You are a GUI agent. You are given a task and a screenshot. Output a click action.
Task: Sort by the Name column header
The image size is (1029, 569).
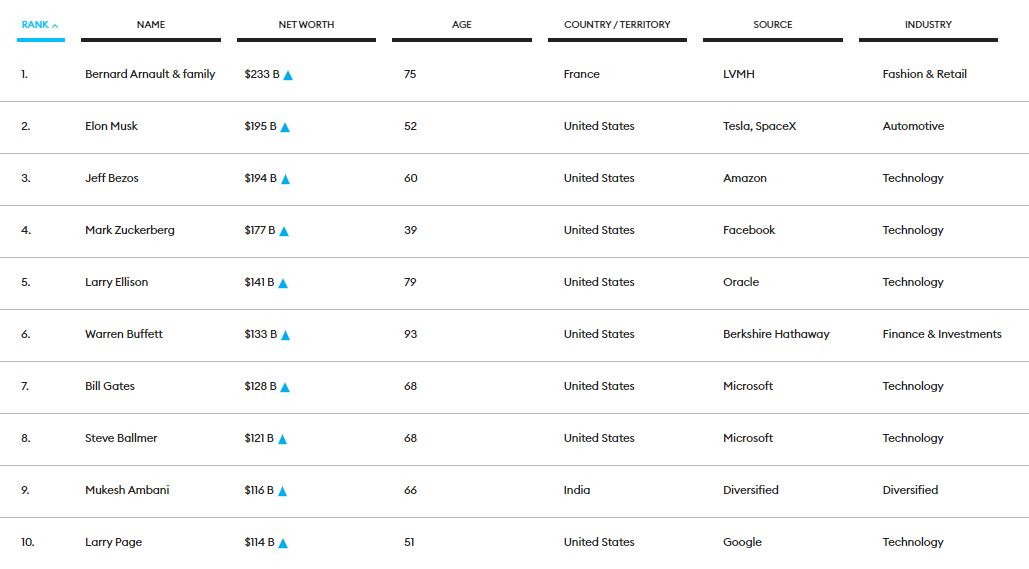point(150,24)
